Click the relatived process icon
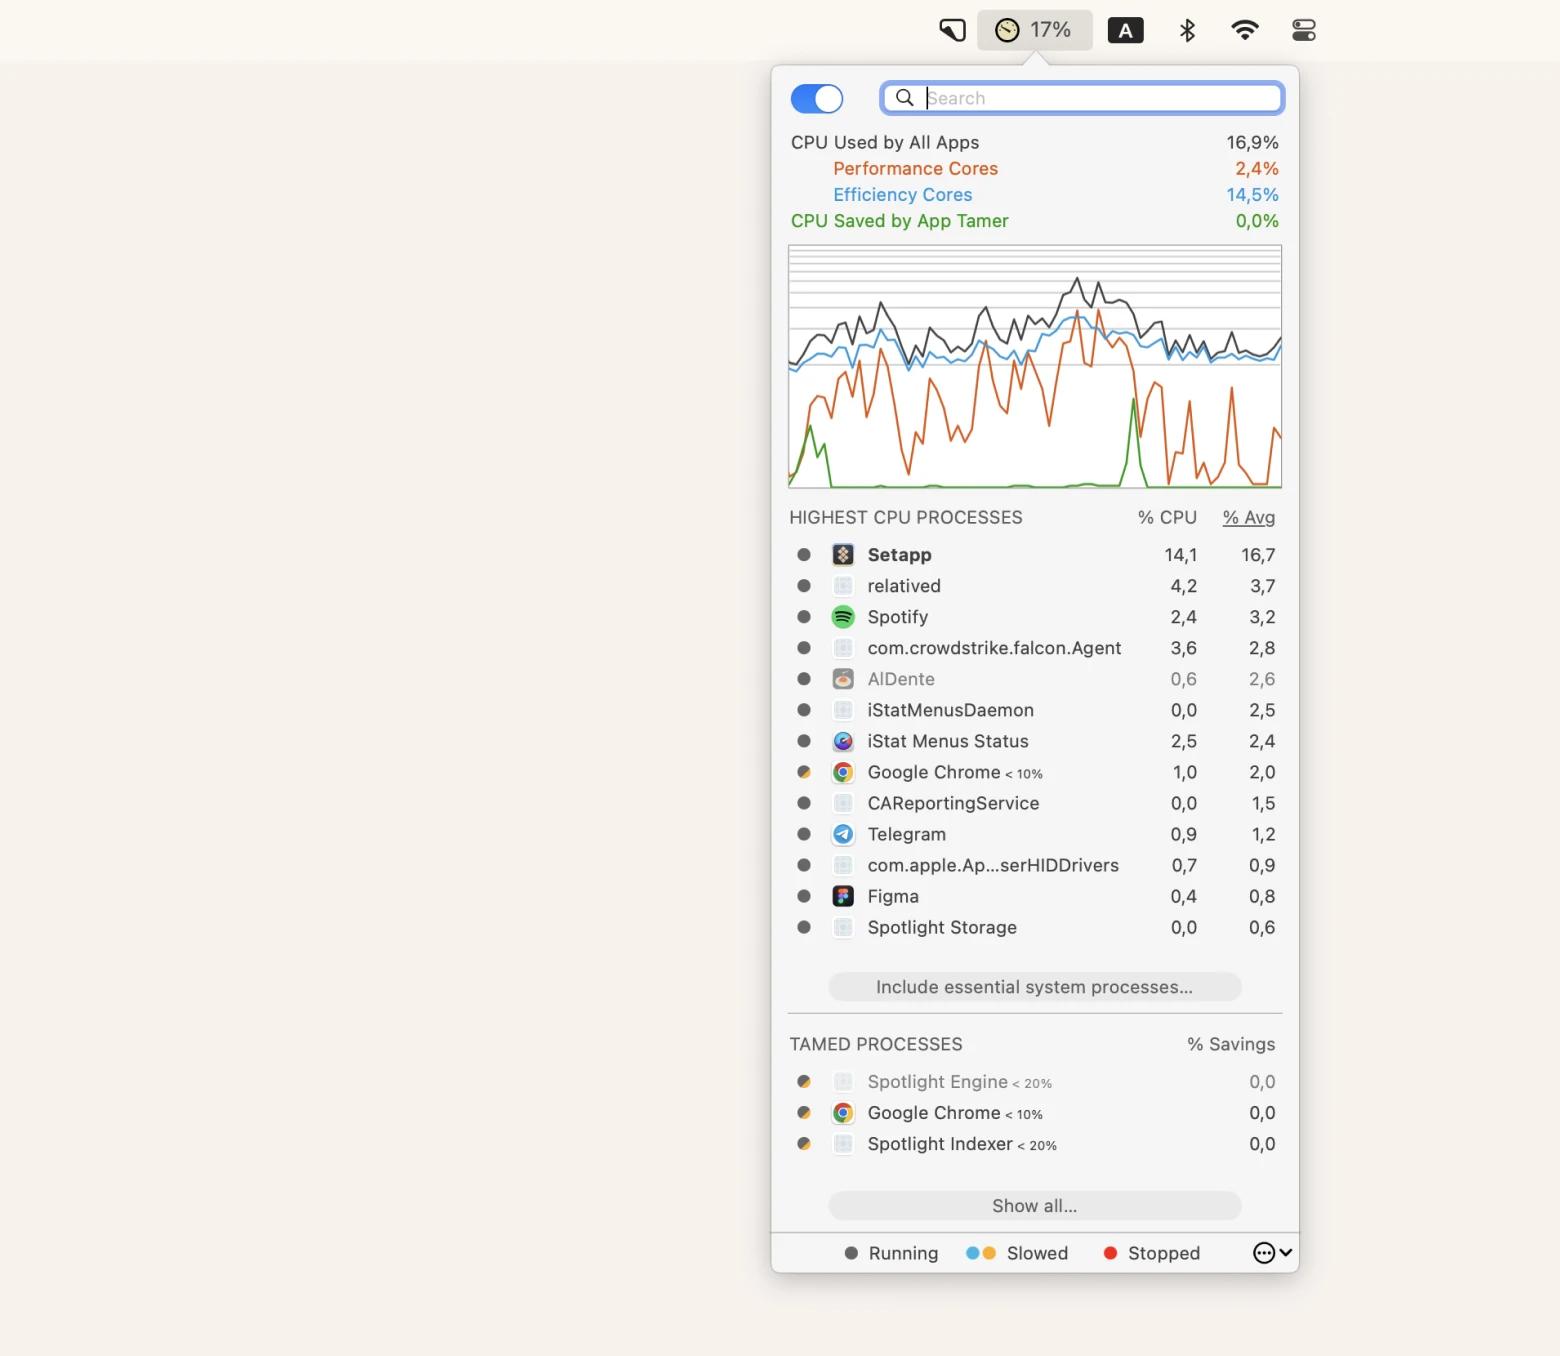1560x1356 pixels. click(843, 585)
